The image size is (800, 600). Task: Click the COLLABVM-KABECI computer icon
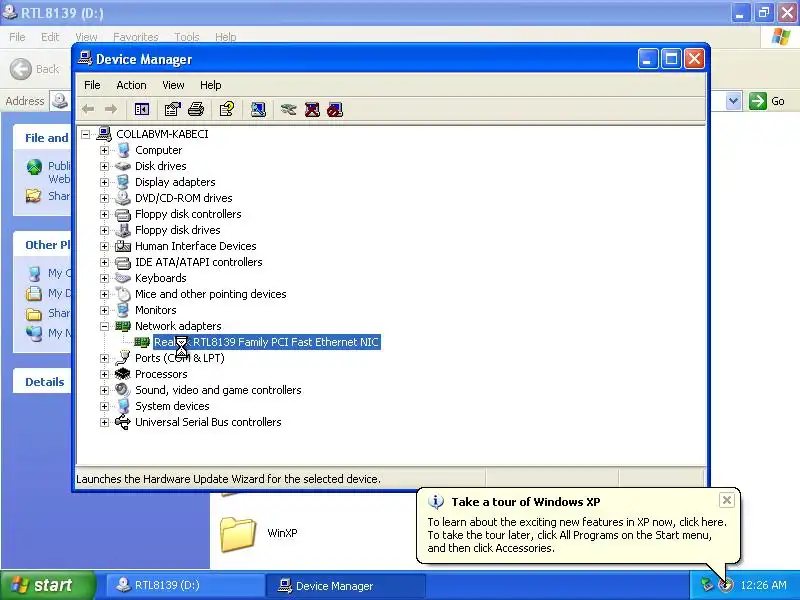[104, 134]
